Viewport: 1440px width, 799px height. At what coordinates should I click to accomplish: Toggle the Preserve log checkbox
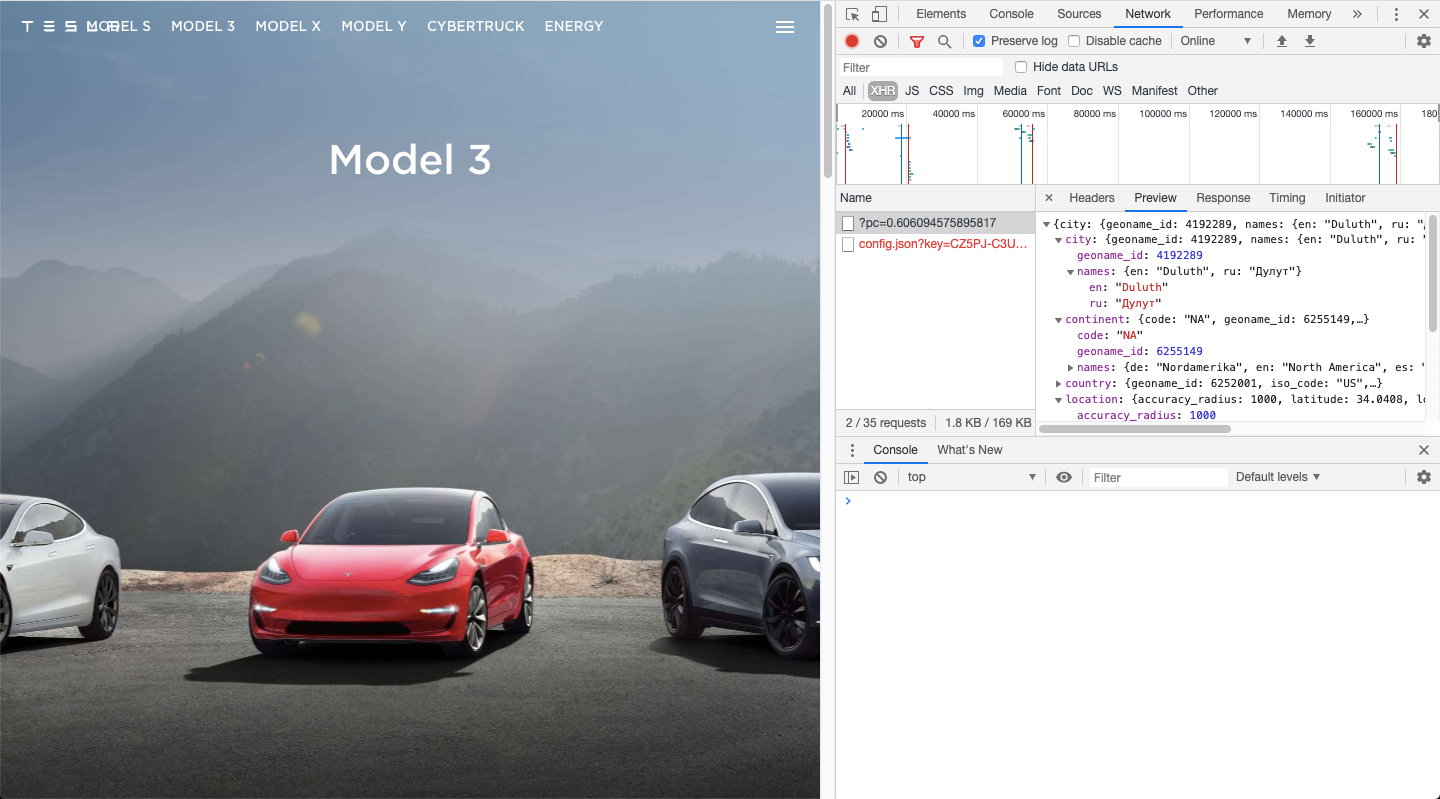point(979,41)
